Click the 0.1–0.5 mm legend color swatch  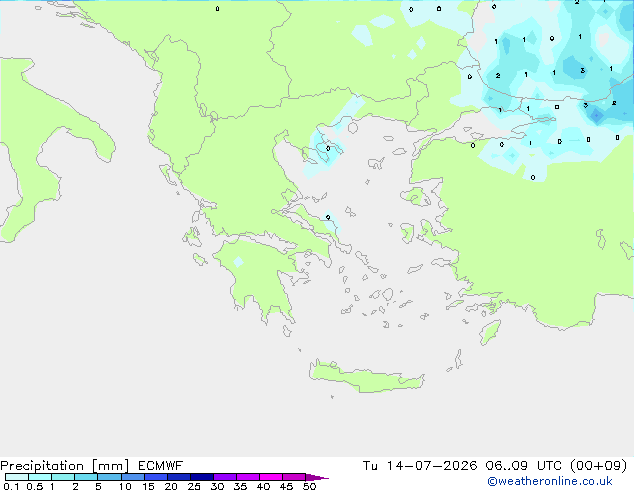(x=17, y=477)
